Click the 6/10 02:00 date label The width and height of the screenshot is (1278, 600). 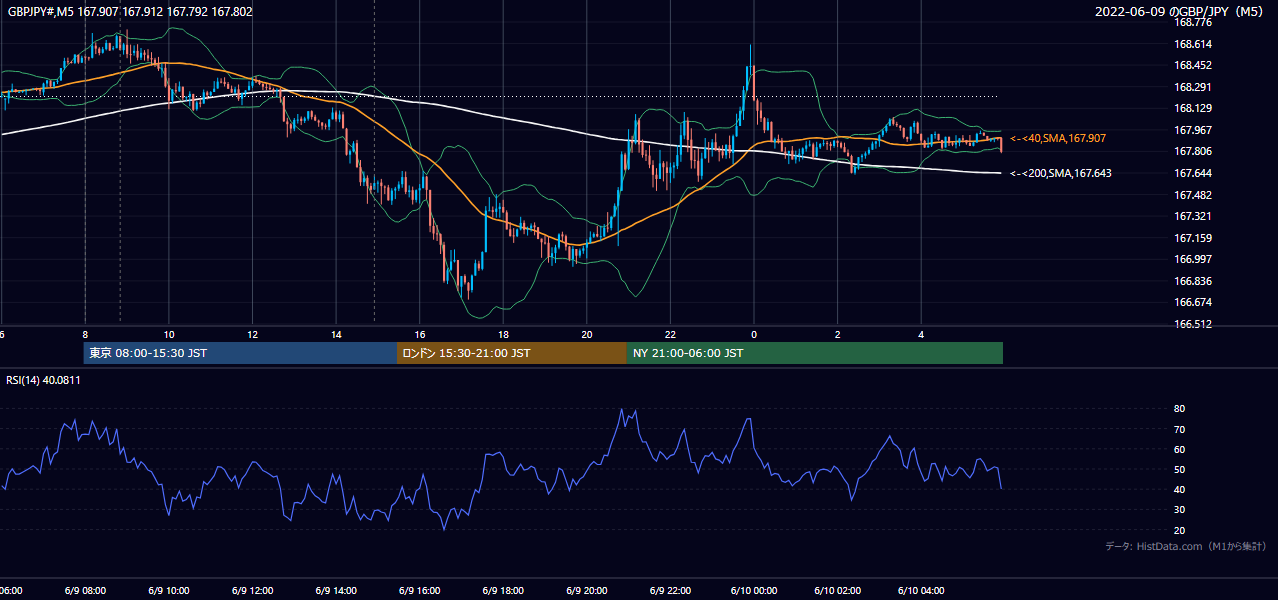(x=837, y=590)
